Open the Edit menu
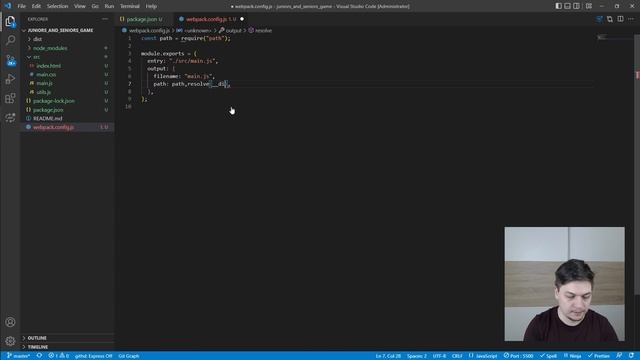640x360 pixels. click(36, 6)
